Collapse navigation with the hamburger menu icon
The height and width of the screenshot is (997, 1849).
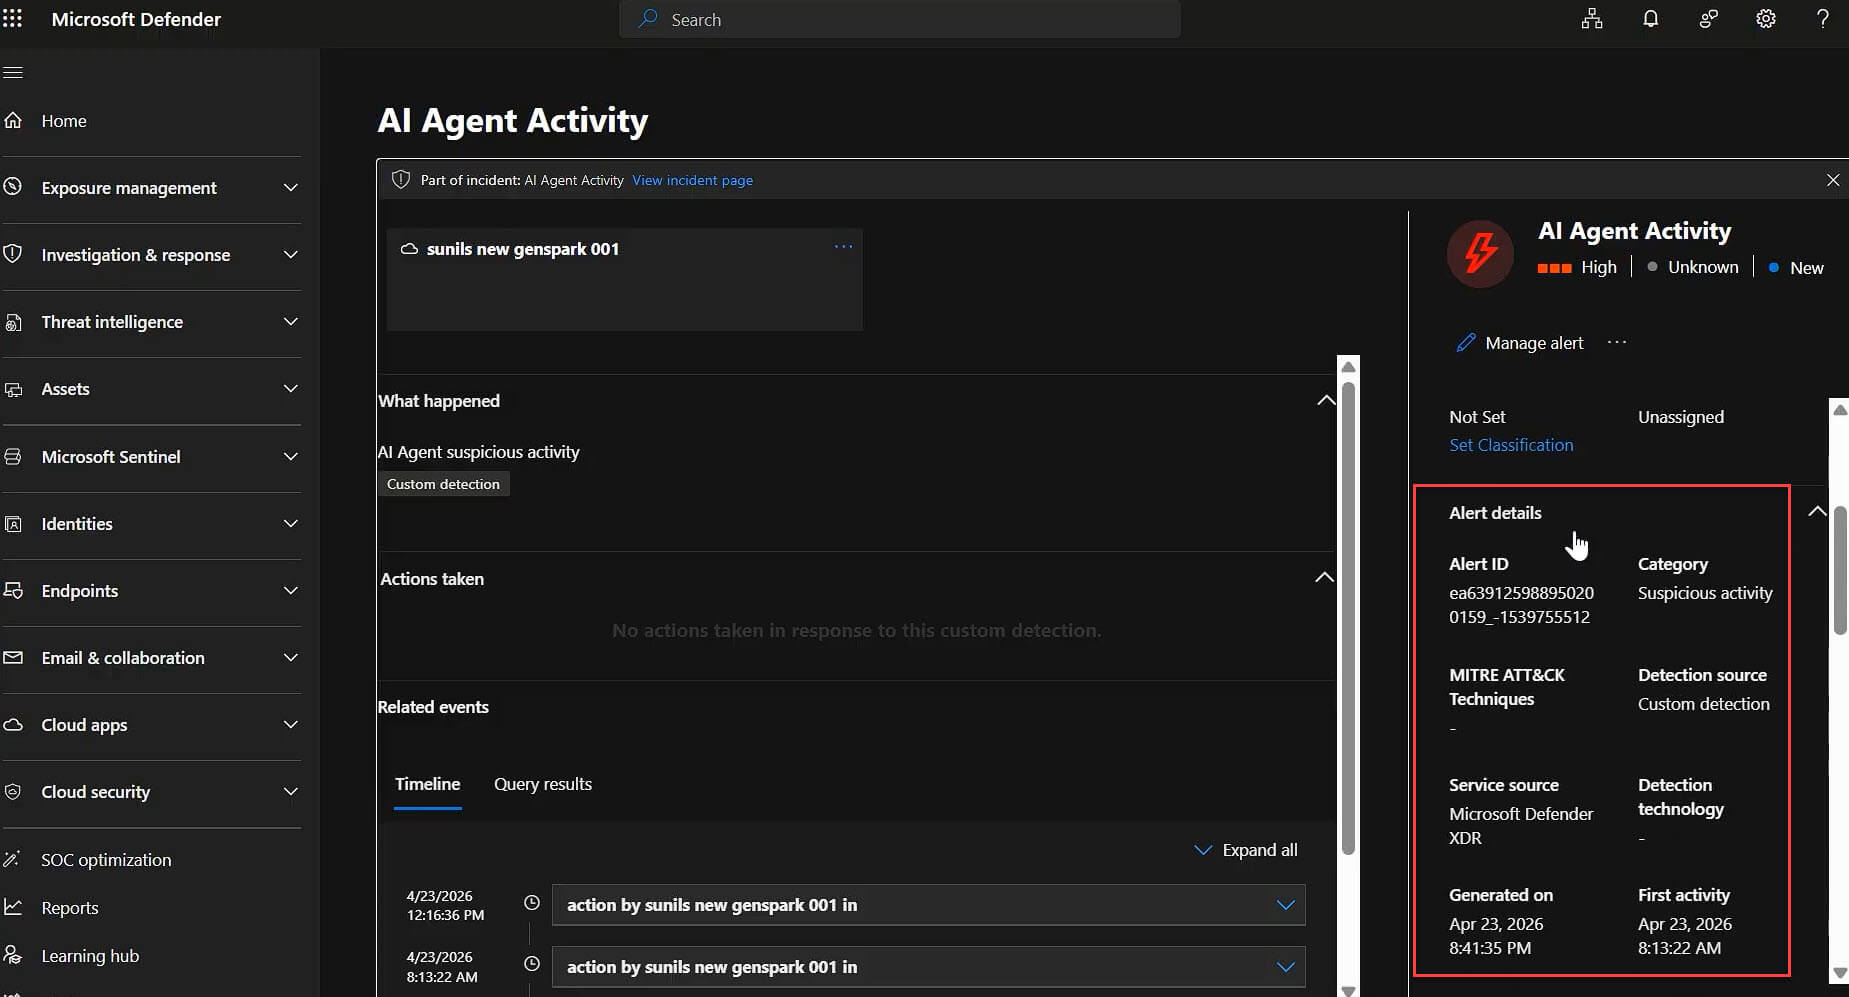(x=13, y=72)
